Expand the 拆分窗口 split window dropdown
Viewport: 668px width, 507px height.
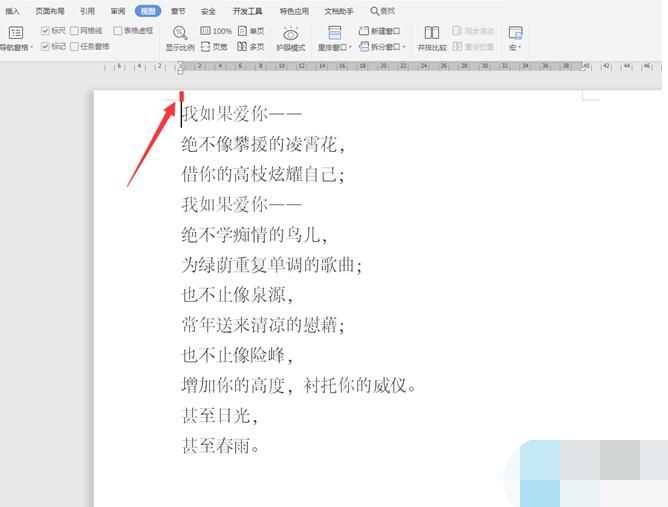404,47
